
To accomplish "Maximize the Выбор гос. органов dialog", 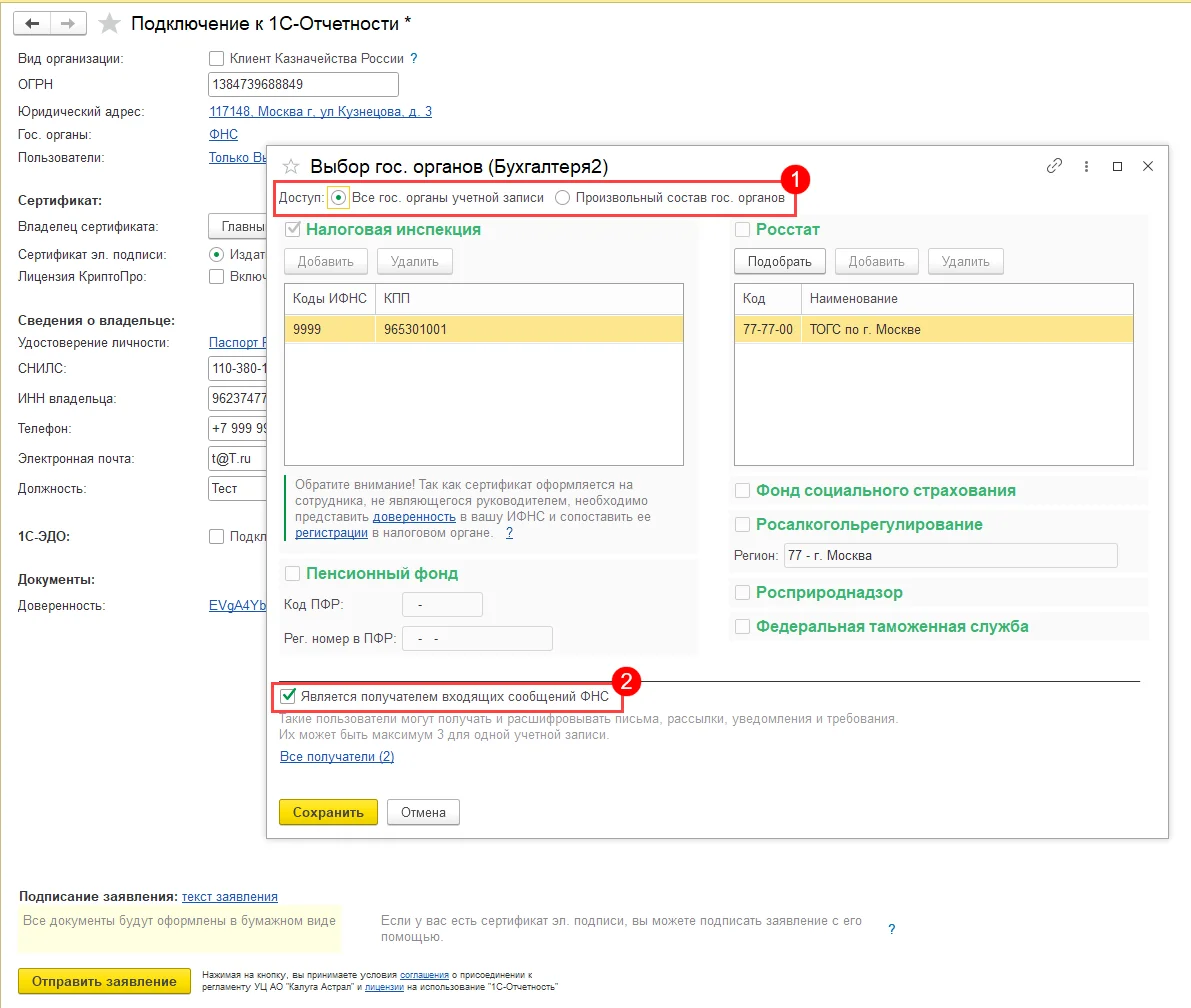I will pyautogui.click(x=1117, y=166).
